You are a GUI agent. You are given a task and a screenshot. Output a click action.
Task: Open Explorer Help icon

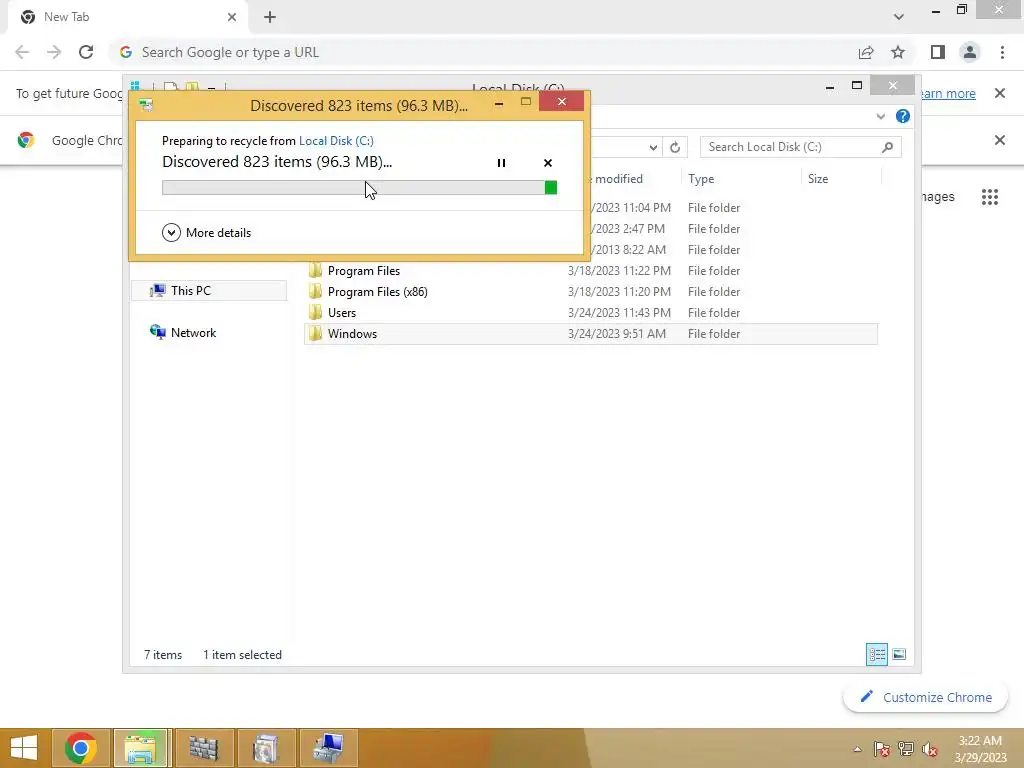pyautogui.click(x=903, y=116)
